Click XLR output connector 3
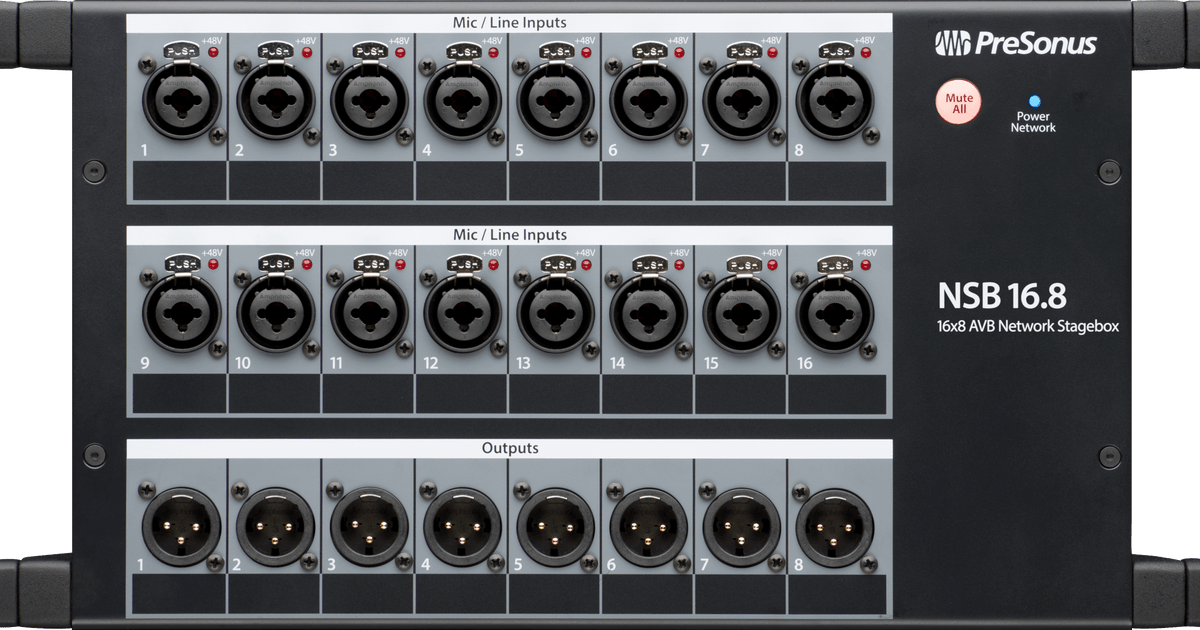The height and width of the screenshot is (630, 1200). pyautogui.click(x=369, y=527)
